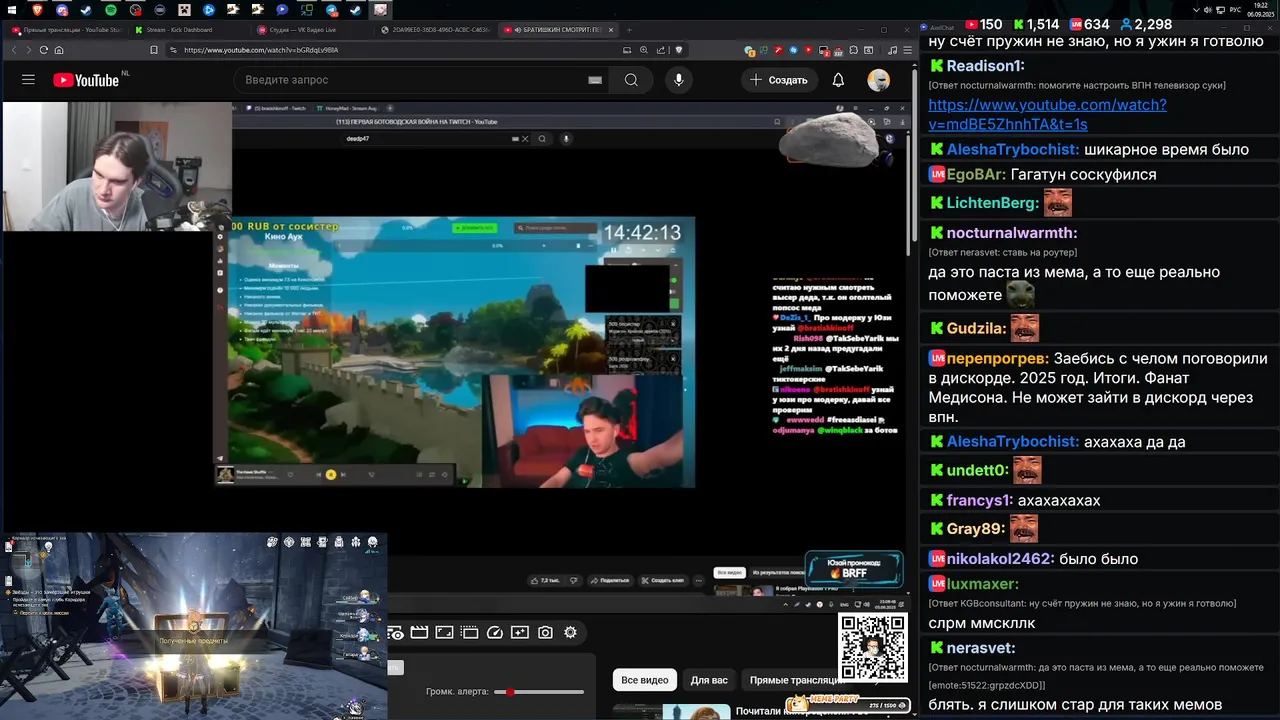Image resolution: width=1280 pixels, height=720 pixels.
Task: Click the camera screenshot icon in the overlay toolbar
Action: tap(545, 632)
